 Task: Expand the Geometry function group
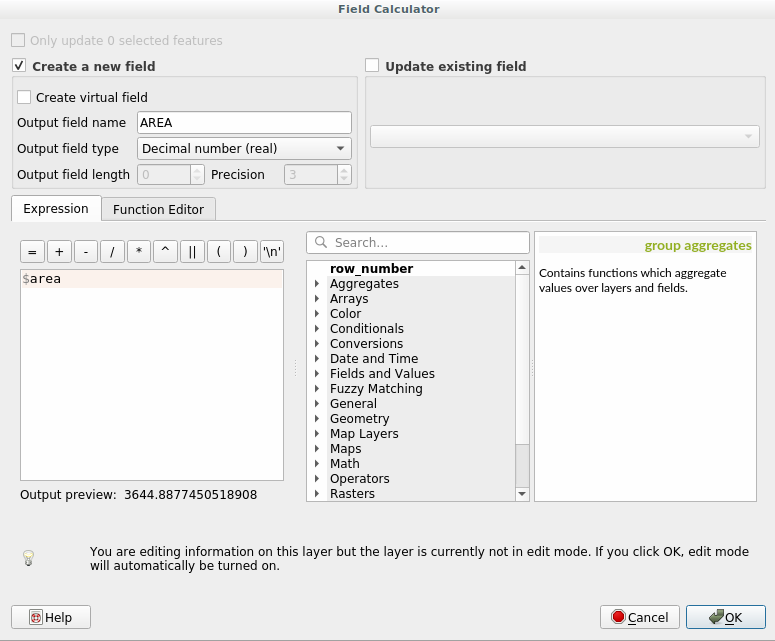tap(316, 419)
